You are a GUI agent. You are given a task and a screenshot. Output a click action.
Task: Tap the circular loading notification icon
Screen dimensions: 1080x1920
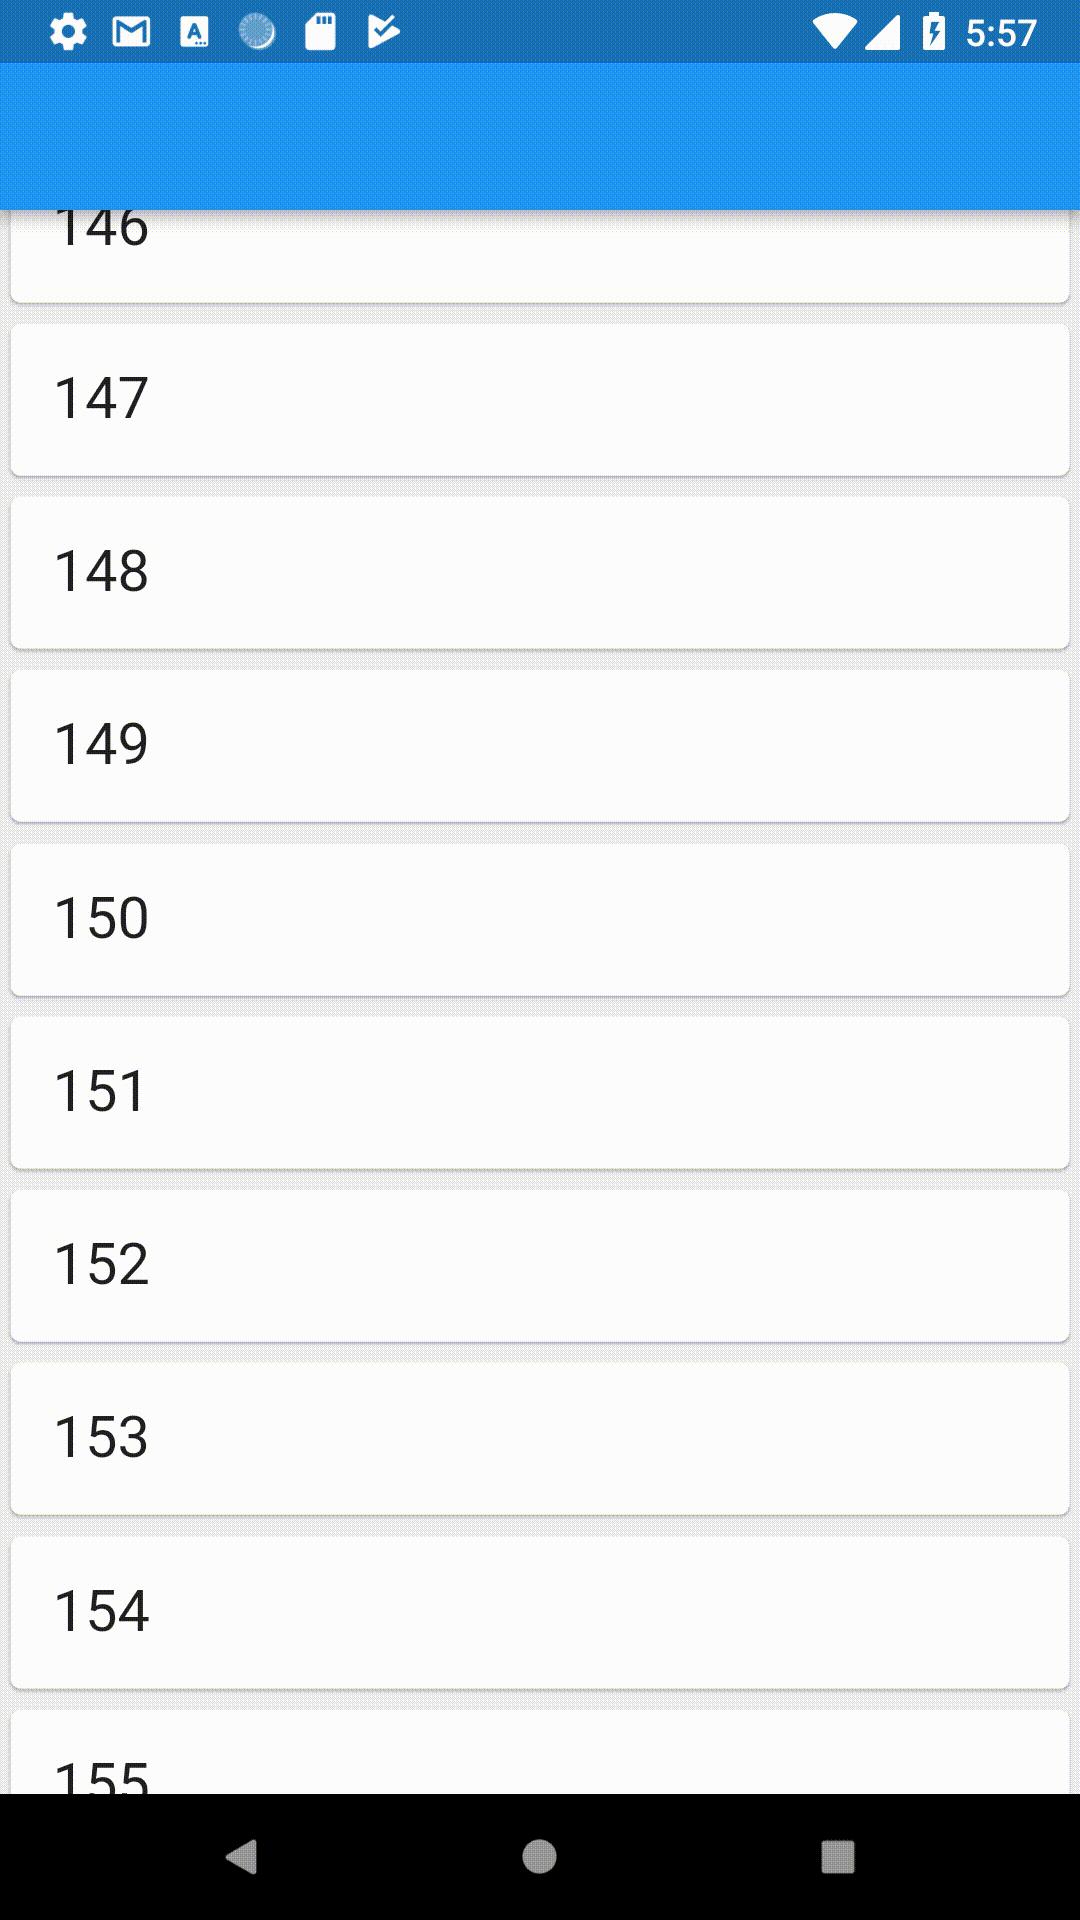pos(257,32)
